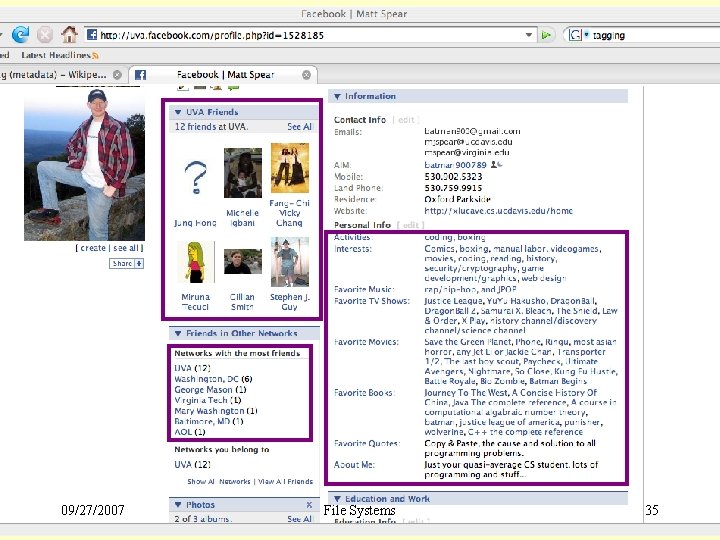Viewport: 720px width, 540px height.
Task: Close the Facebook Matt Spear tab
Action: (x=306, y=75)
